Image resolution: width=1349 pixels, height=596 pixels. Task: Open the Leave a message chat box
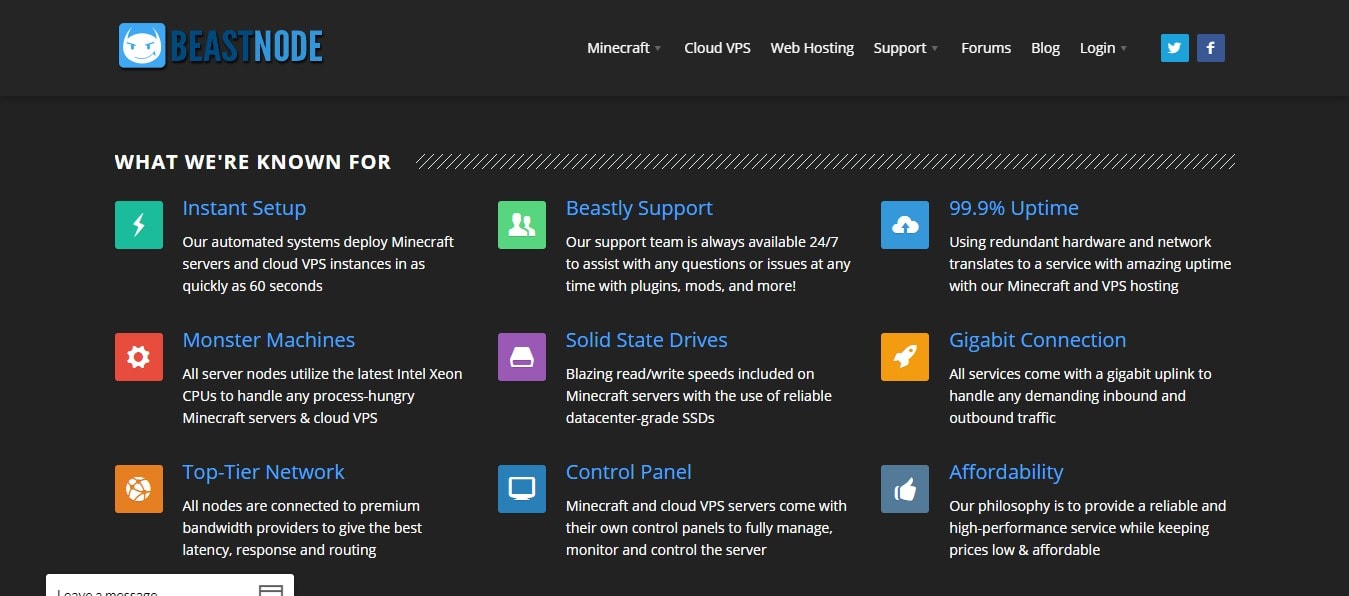coord(170,585)
